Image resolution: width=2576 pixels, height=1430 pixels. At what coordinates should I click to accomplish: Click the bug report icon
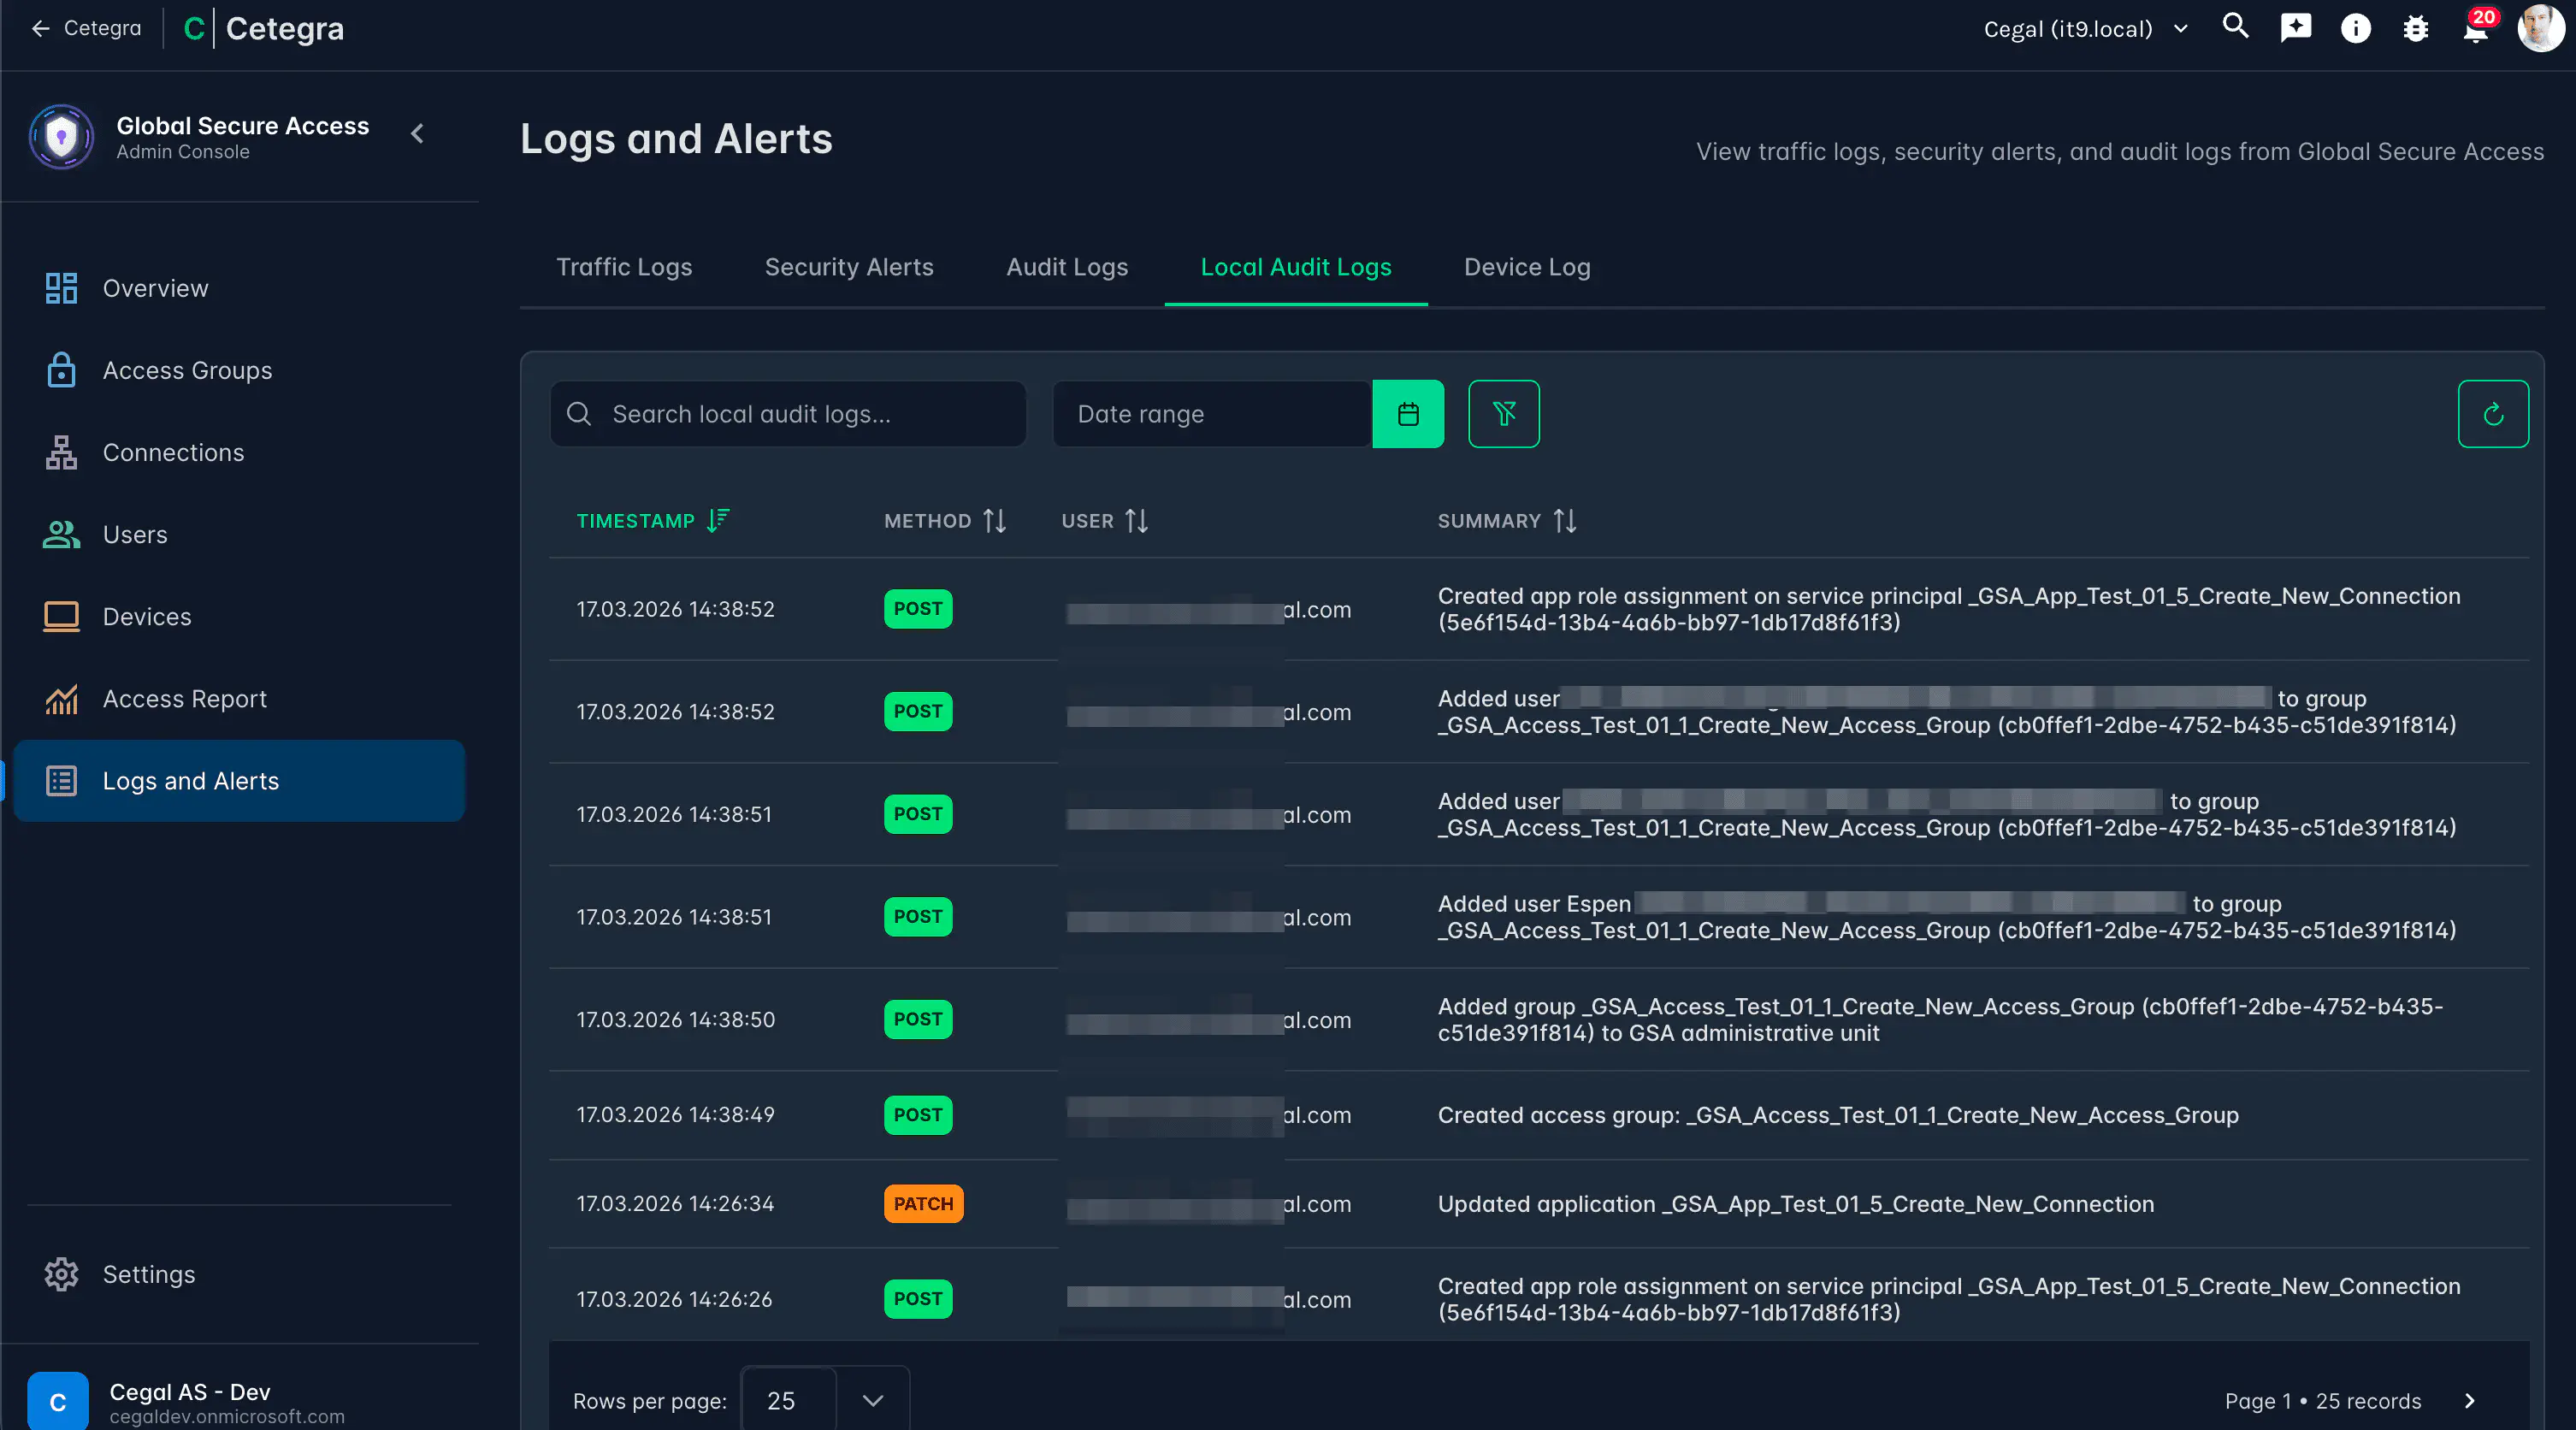[2415, 28]
